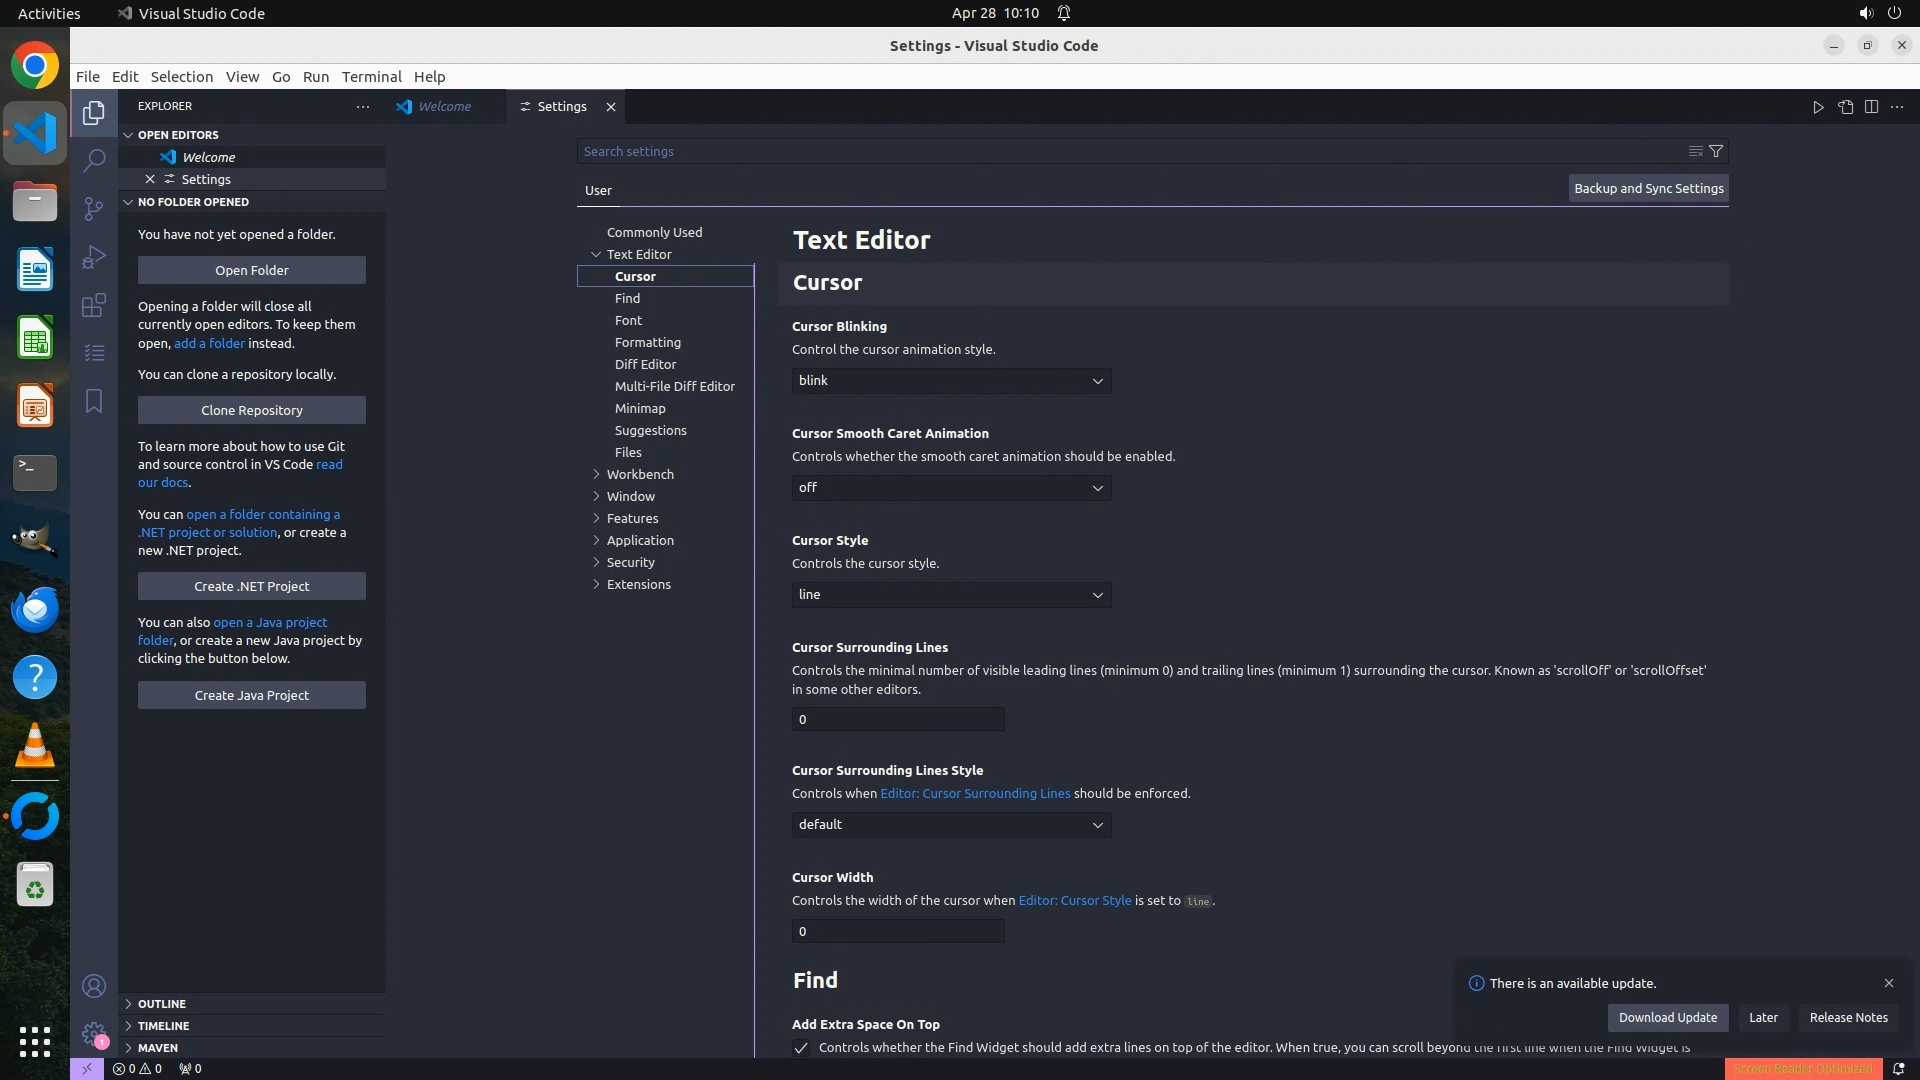Expand the TIMELINE section
This screenshot has height=1080, width=1920.
(163, 1026)
